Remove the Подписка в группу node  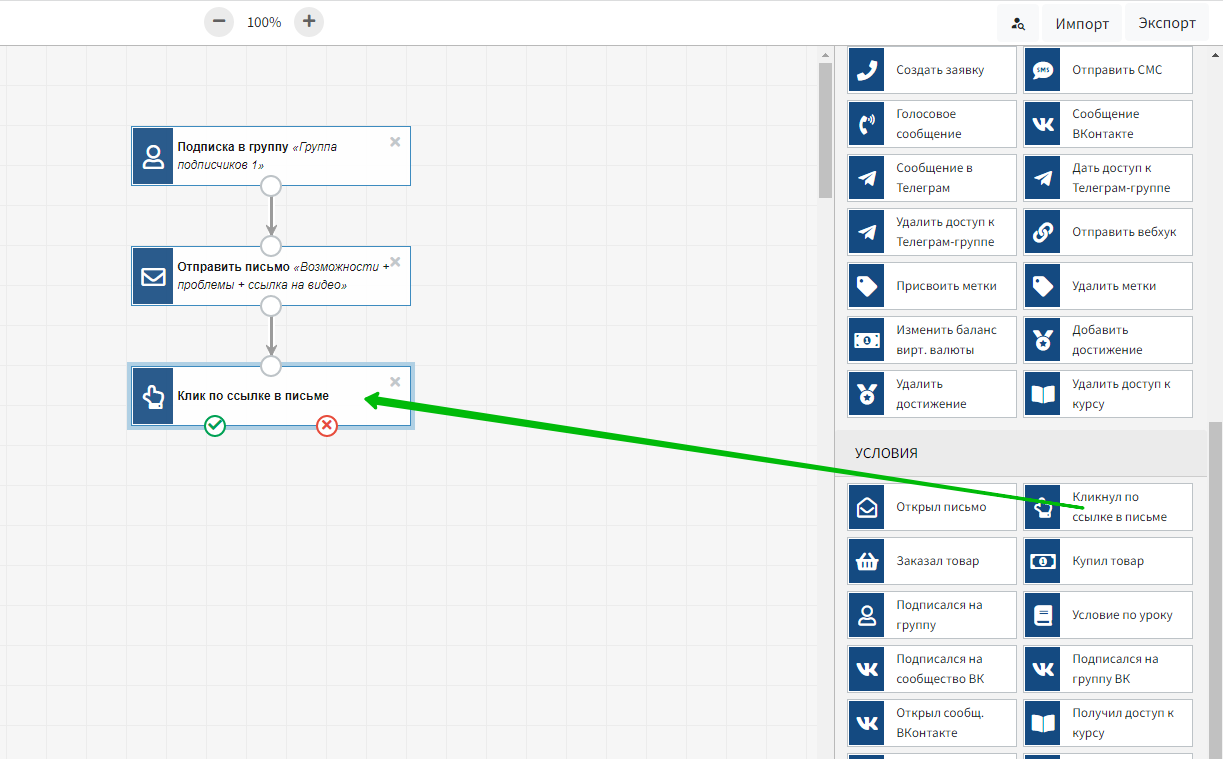395,142
